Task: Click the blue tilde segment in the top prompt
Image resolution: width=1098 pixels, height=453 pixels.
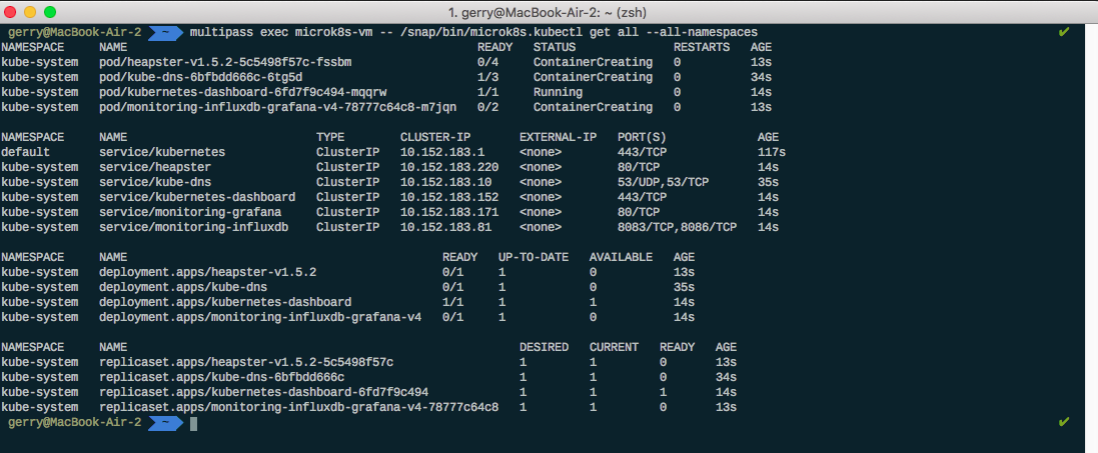Action: click(x=163, y=32)
